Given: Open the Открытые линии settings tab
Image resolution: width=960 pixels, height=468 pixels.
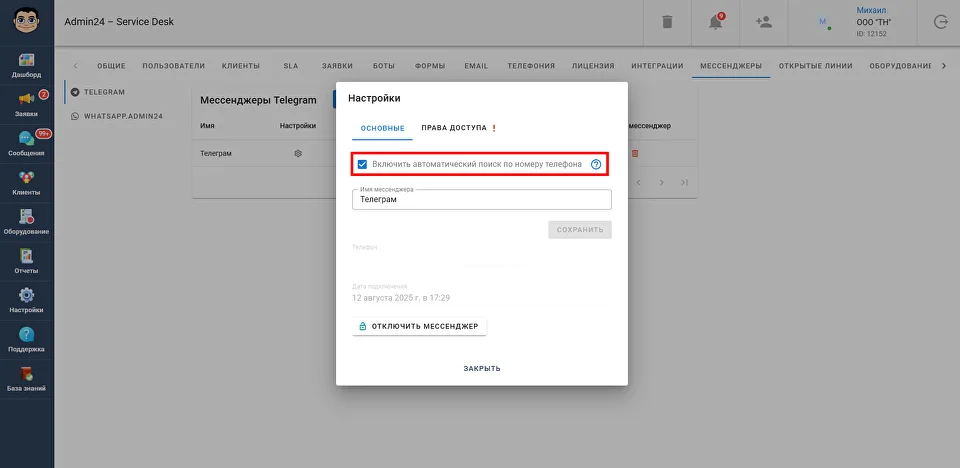Looking at the screenshot, I should [x=816, y=66].
